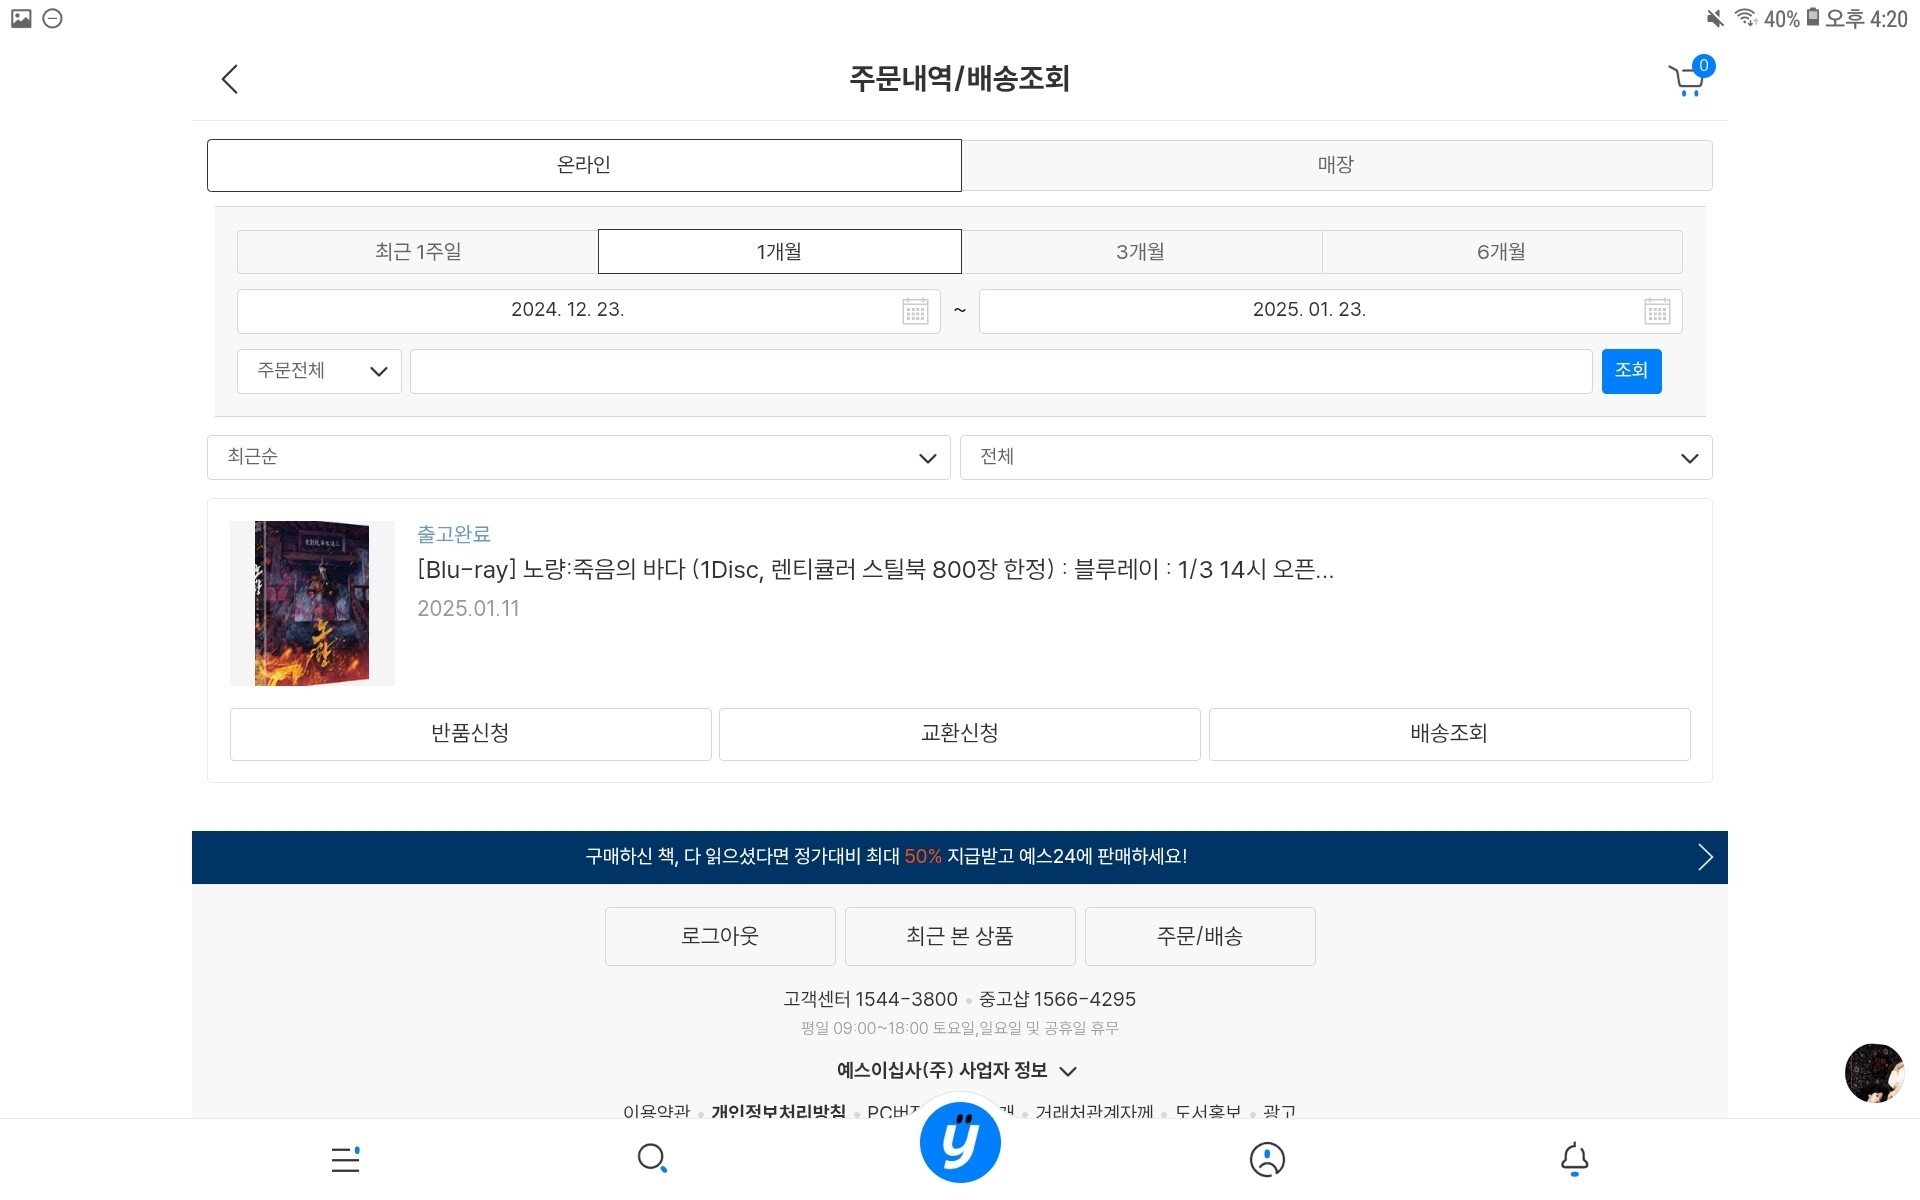Expand 예스이십사(주) 사업자 정보 section

(957, 1071)
